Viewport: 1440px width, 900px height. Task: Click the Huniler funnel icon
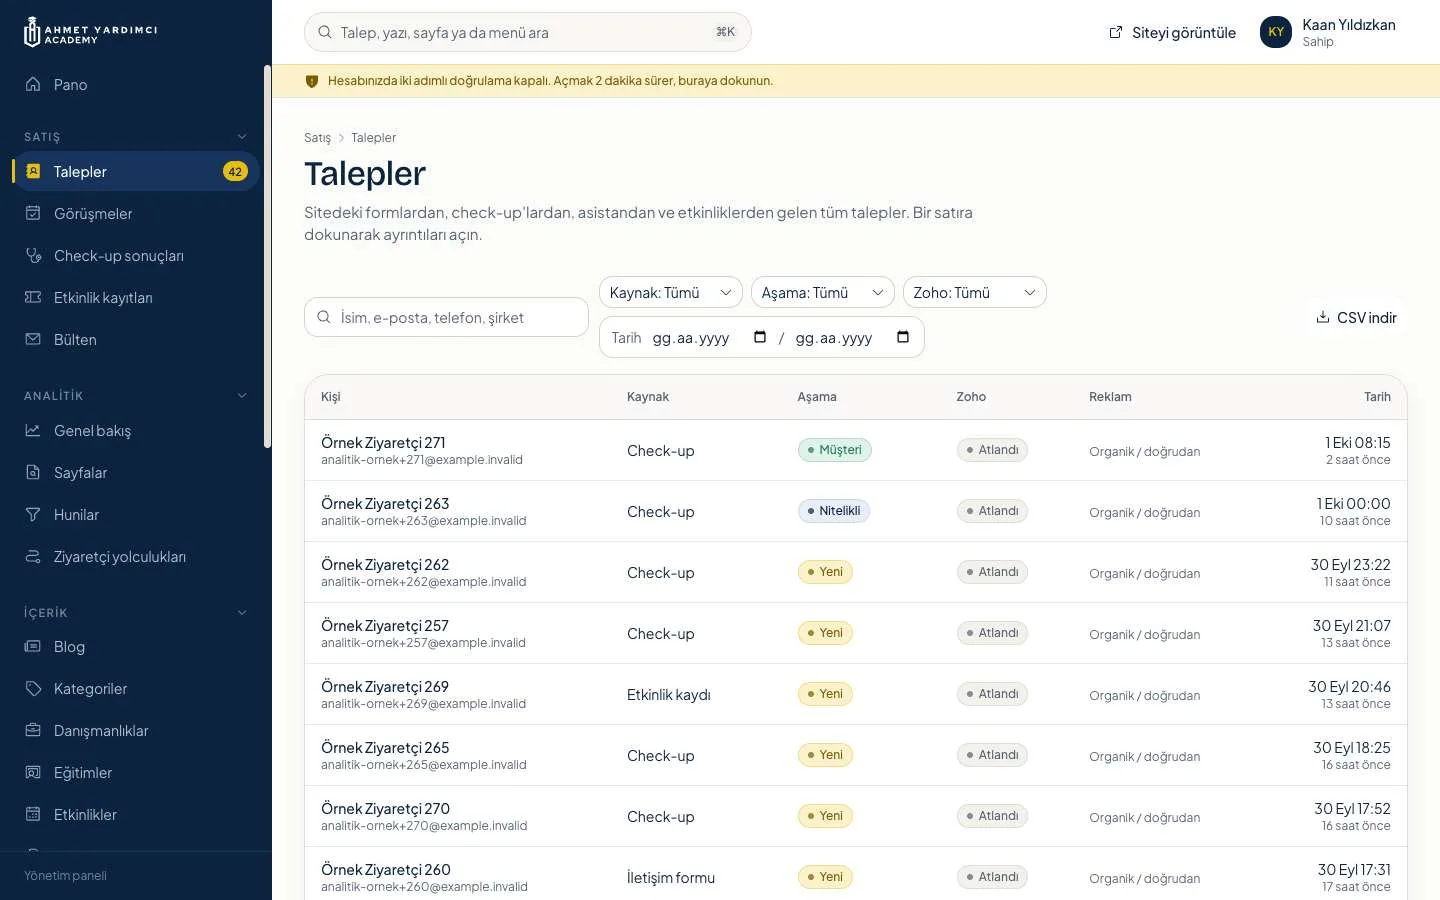point(33,514)
